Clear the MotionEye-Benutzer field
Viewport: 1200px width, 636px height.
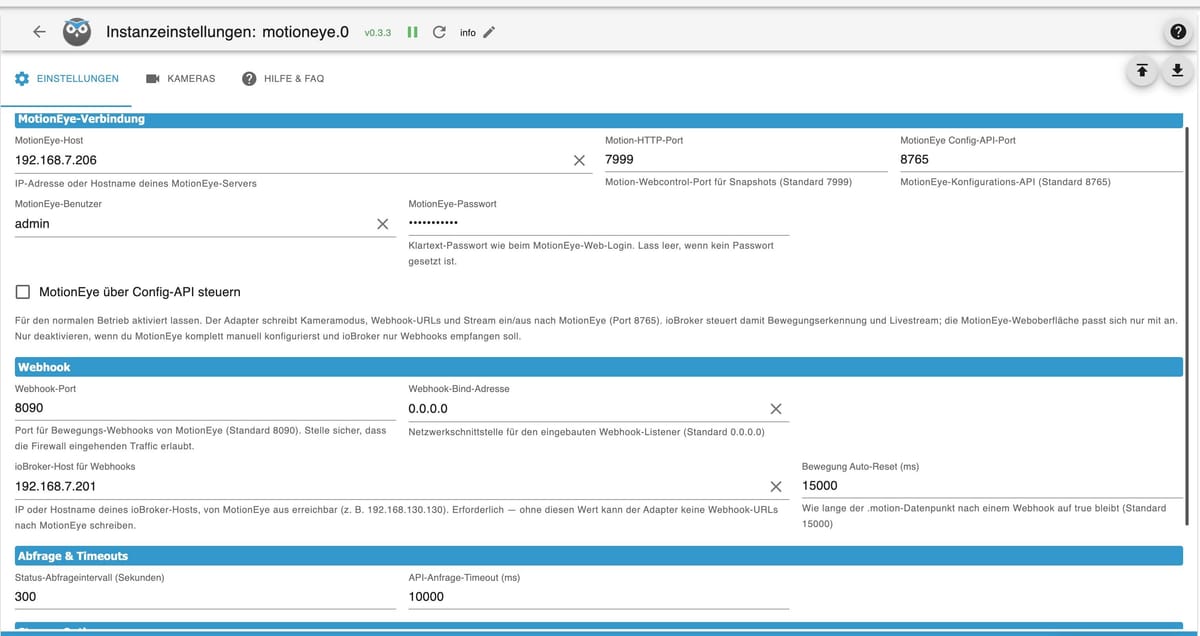(382, 224)
